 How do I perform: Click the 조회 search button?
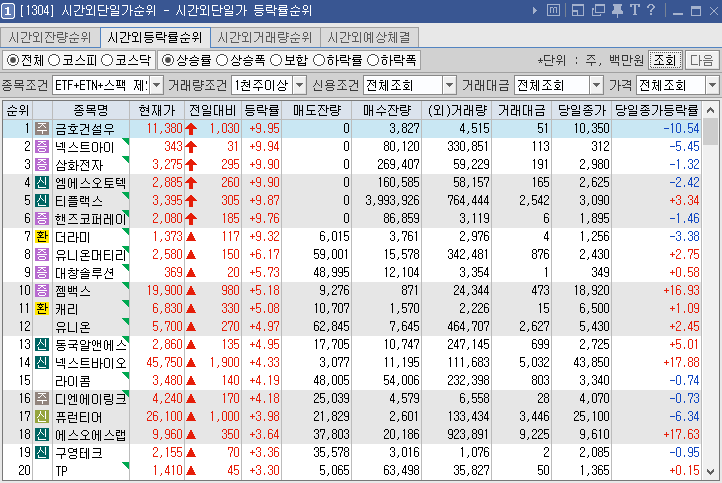click(x=664, y=60)
